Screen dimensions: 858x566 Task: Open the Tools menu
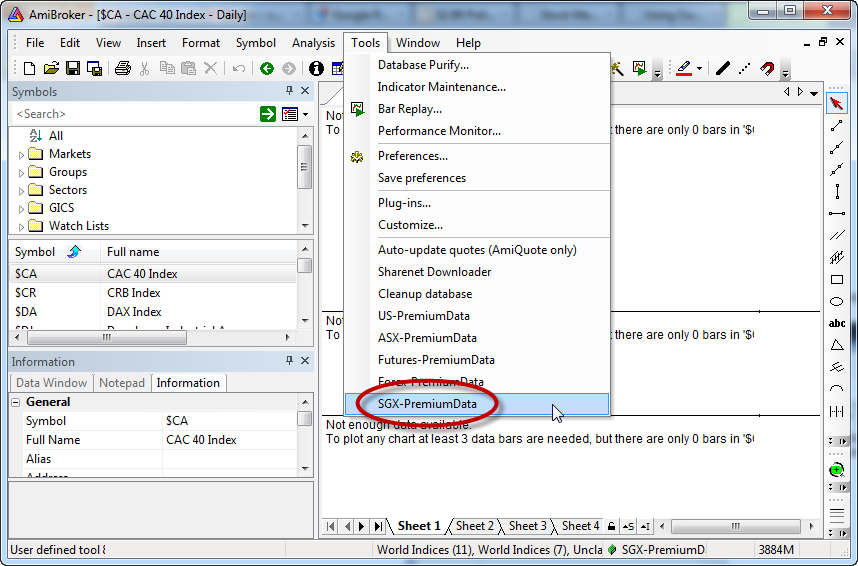pos(366,43)
